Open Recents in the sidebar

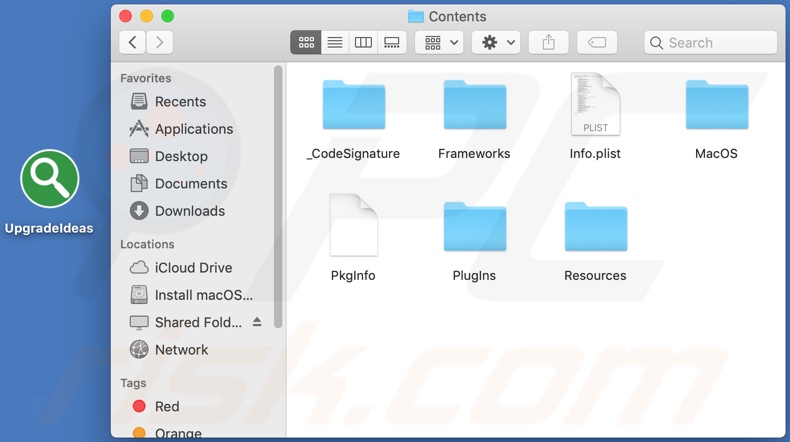tap(168, 101)
